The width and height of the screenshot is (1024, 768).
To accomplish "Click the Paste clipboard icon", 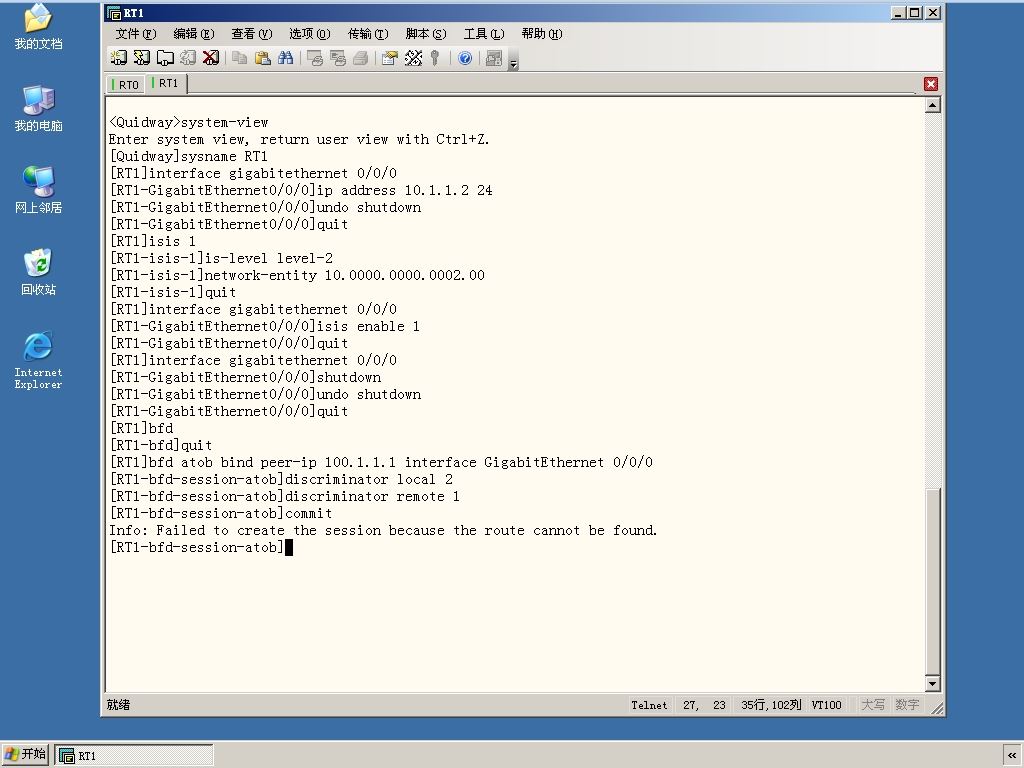I will tap(263, 58).
